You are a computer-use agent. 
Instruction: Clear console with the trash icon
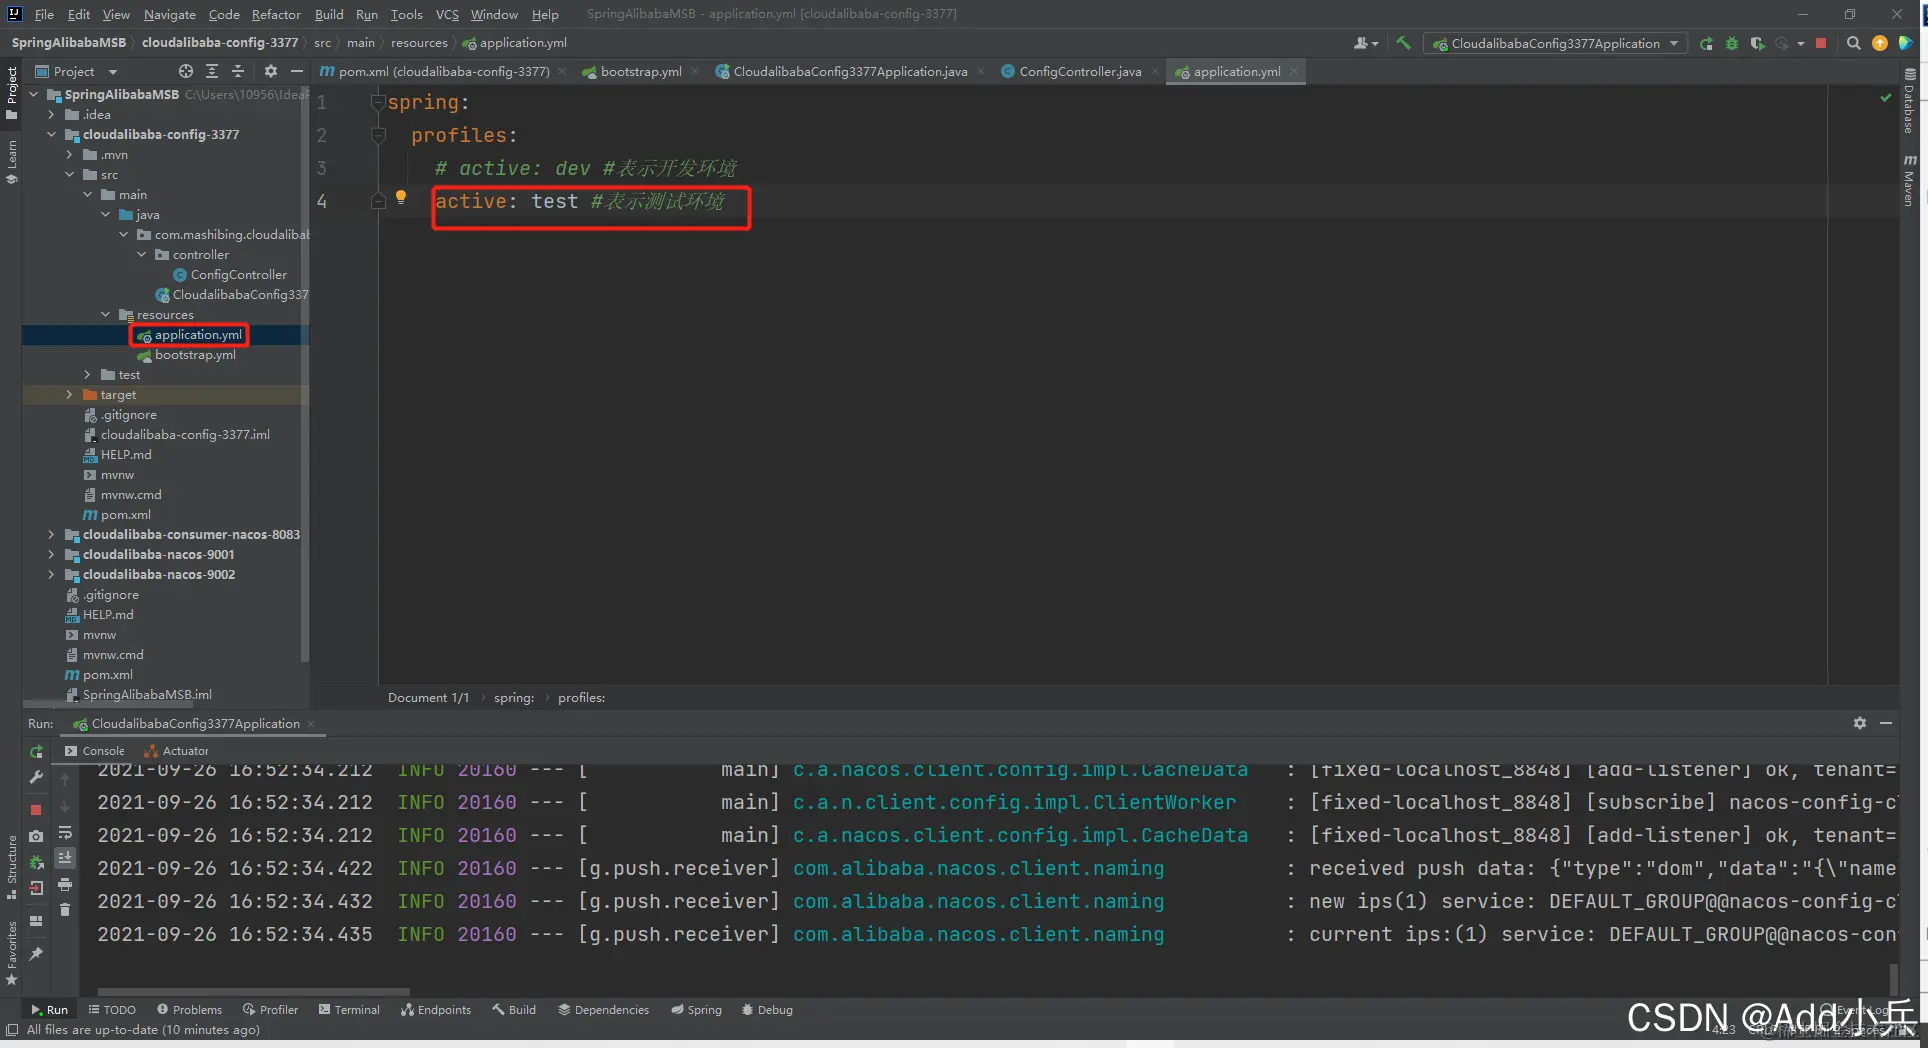pos(65,910)
